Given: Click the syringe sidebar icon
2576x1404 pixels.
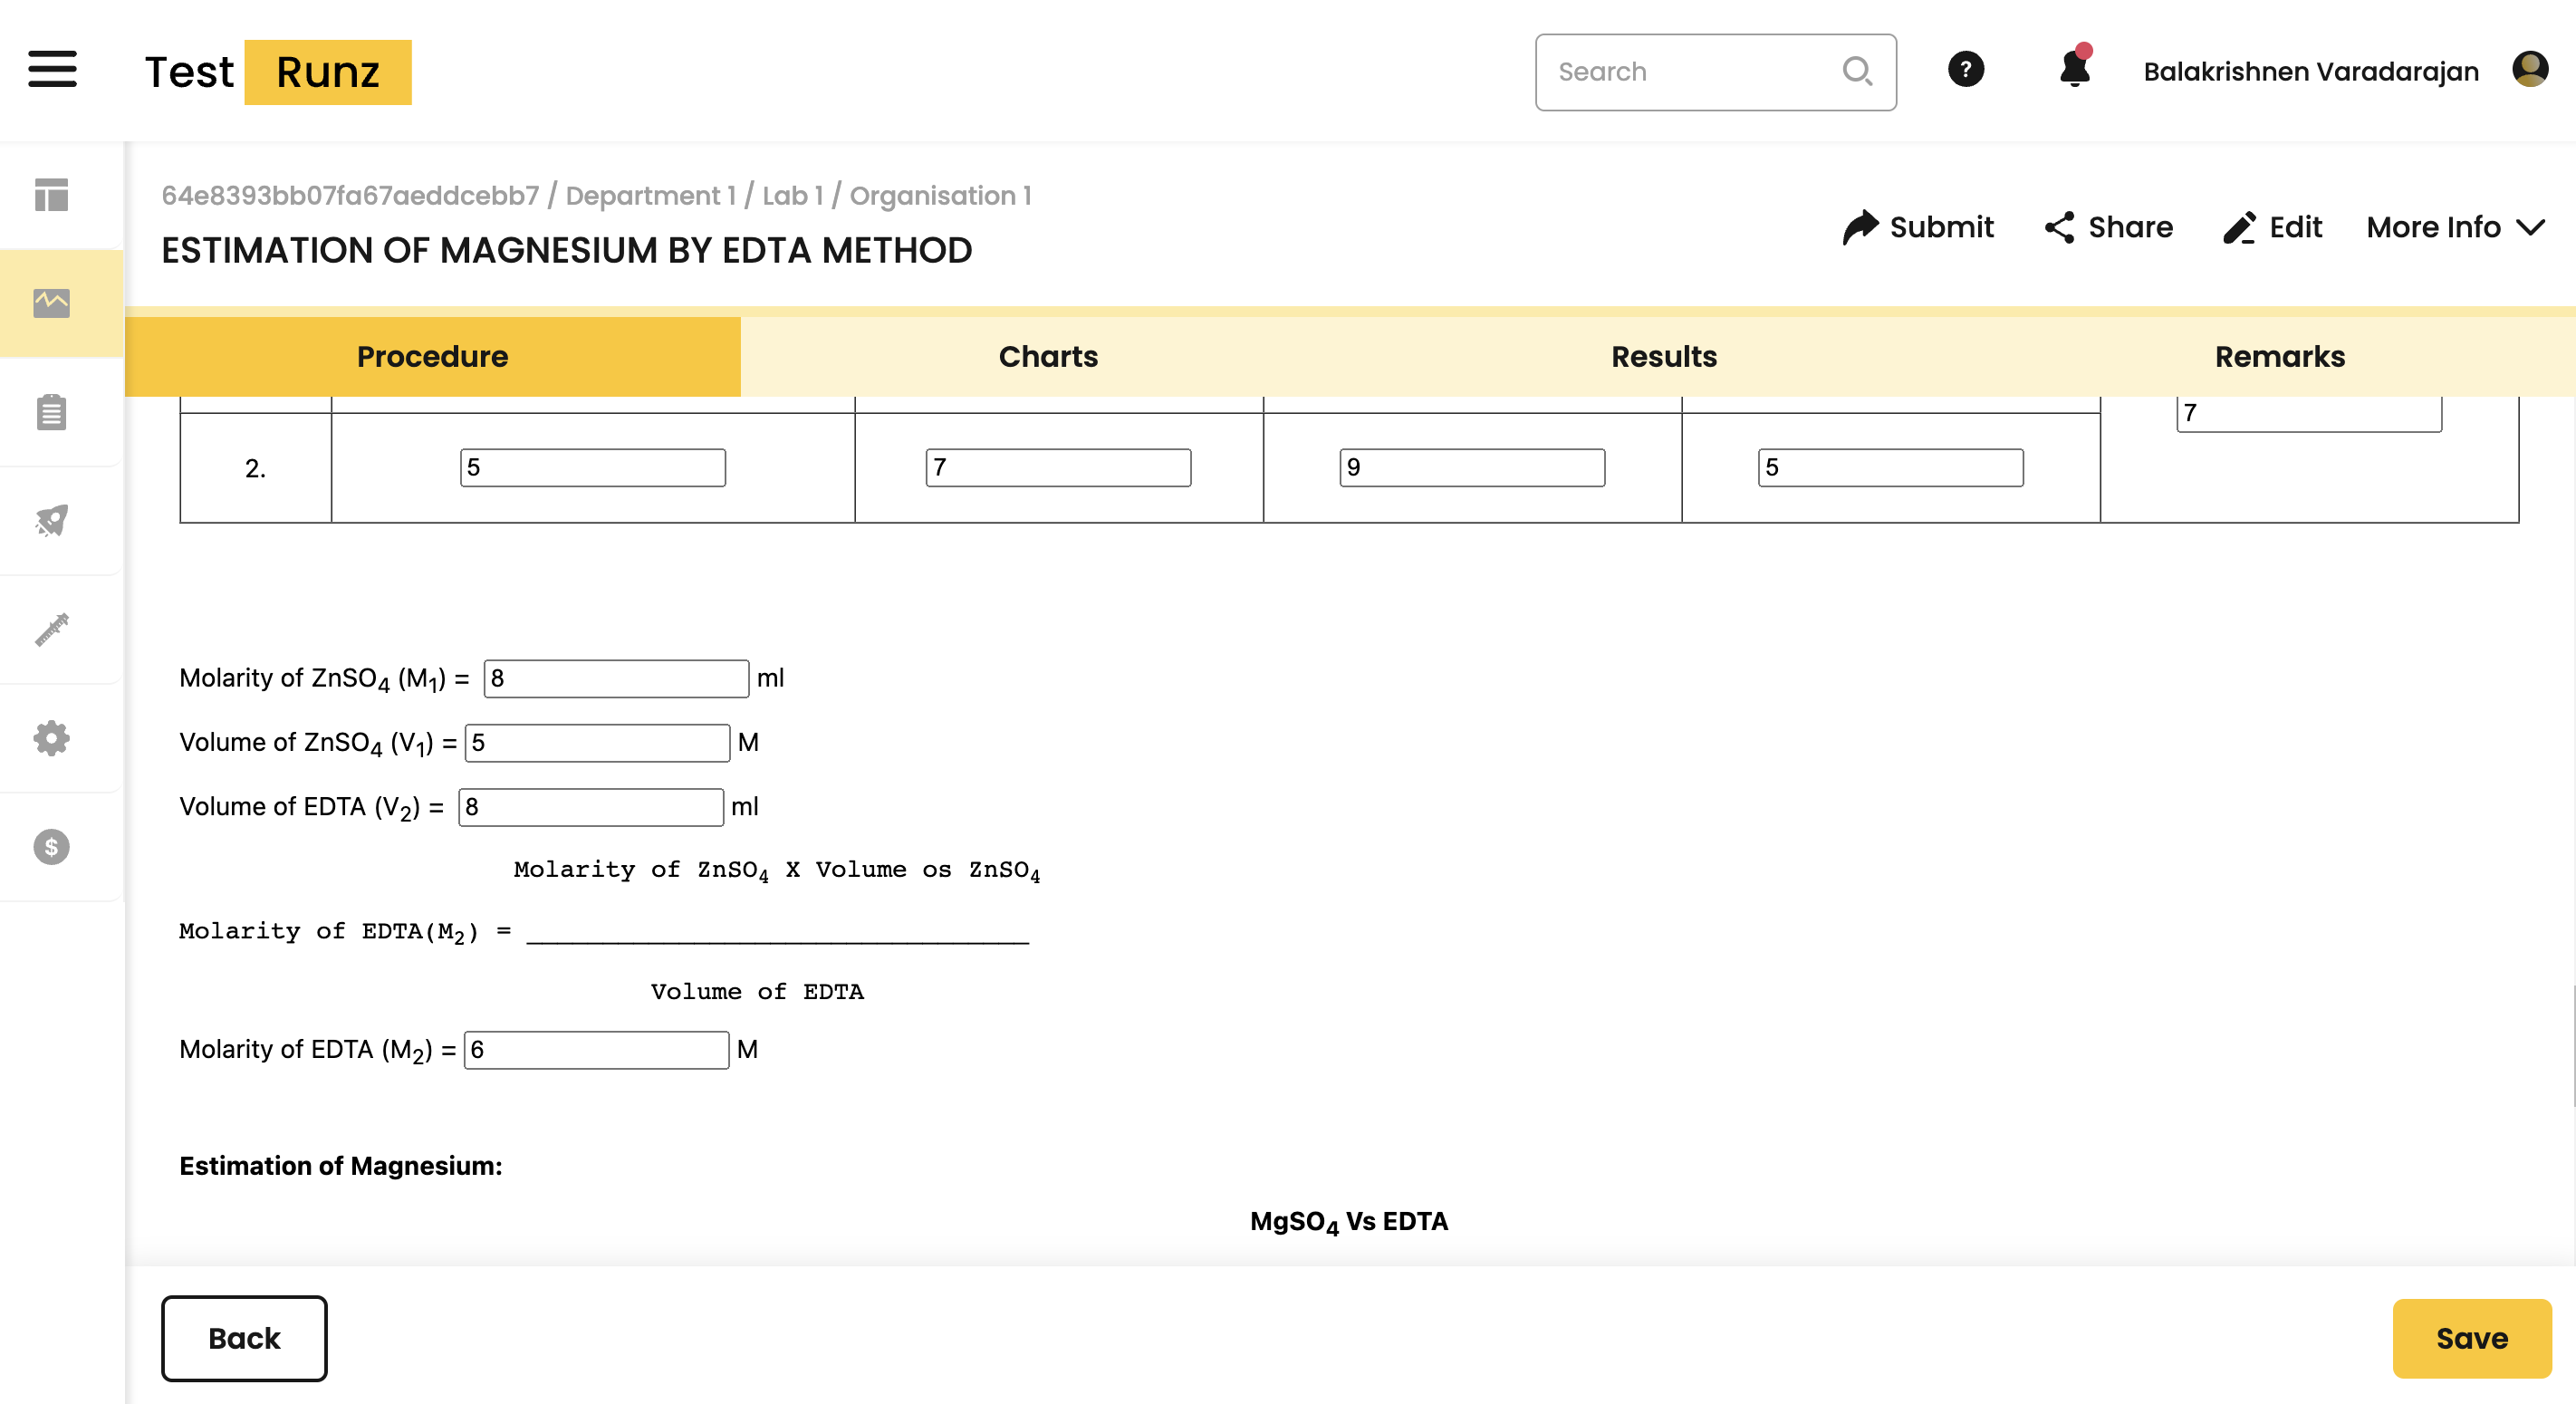Looking at the screenshot, I should point(52,629).
